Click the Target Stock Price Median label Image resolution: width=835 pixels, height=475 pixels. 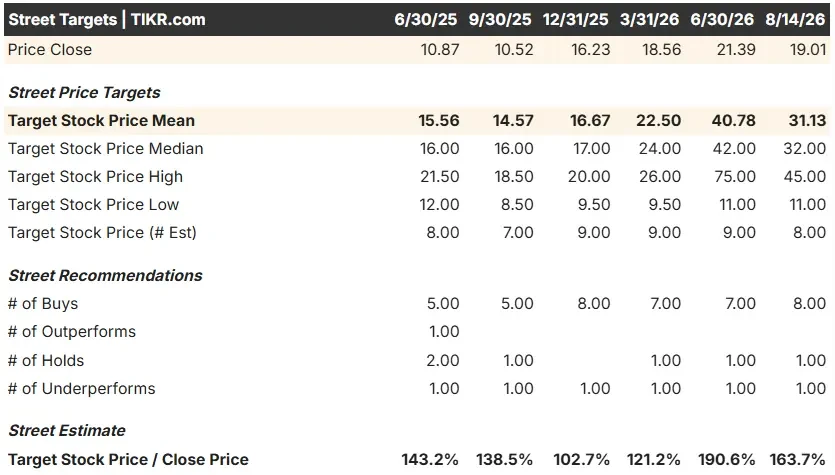tap(105, 149)
